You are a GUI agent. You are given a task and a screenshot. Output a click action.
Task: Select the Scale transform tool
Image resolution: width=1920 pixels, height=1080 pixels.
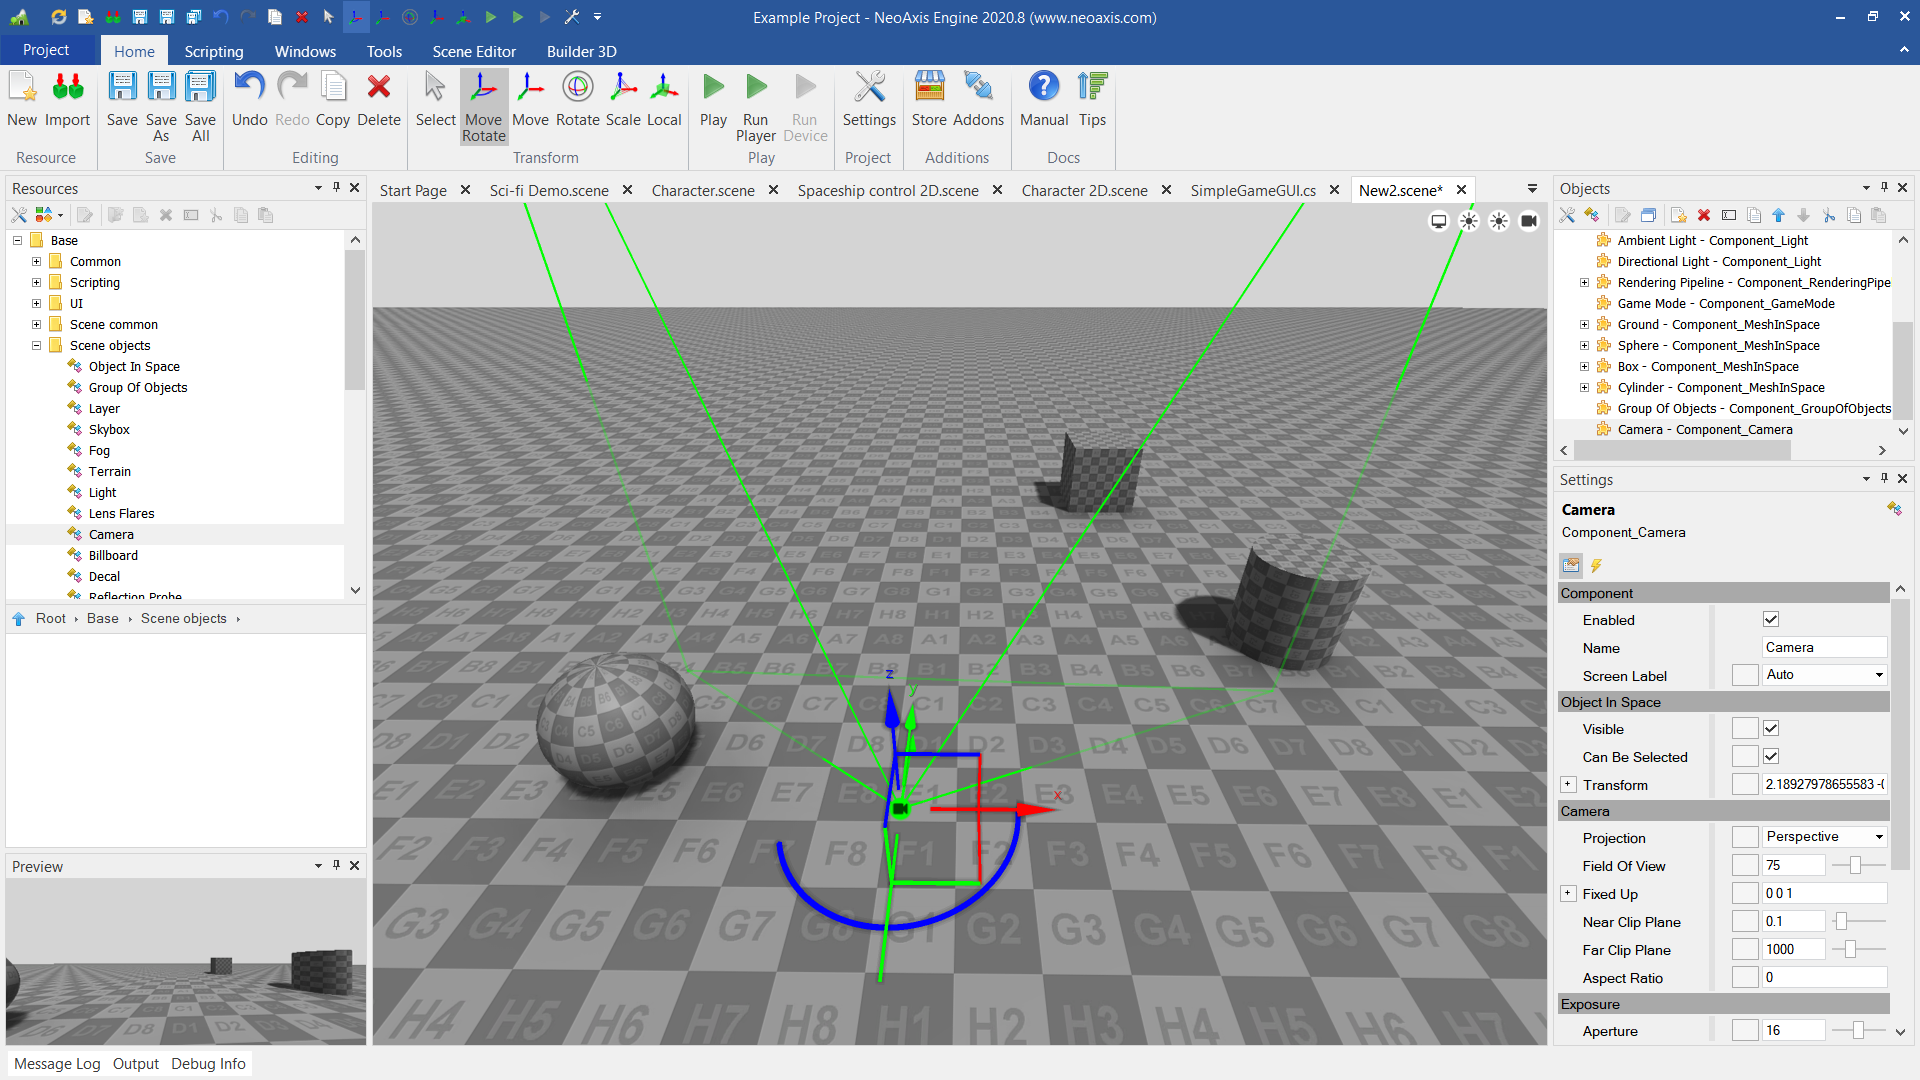[622, 100]
